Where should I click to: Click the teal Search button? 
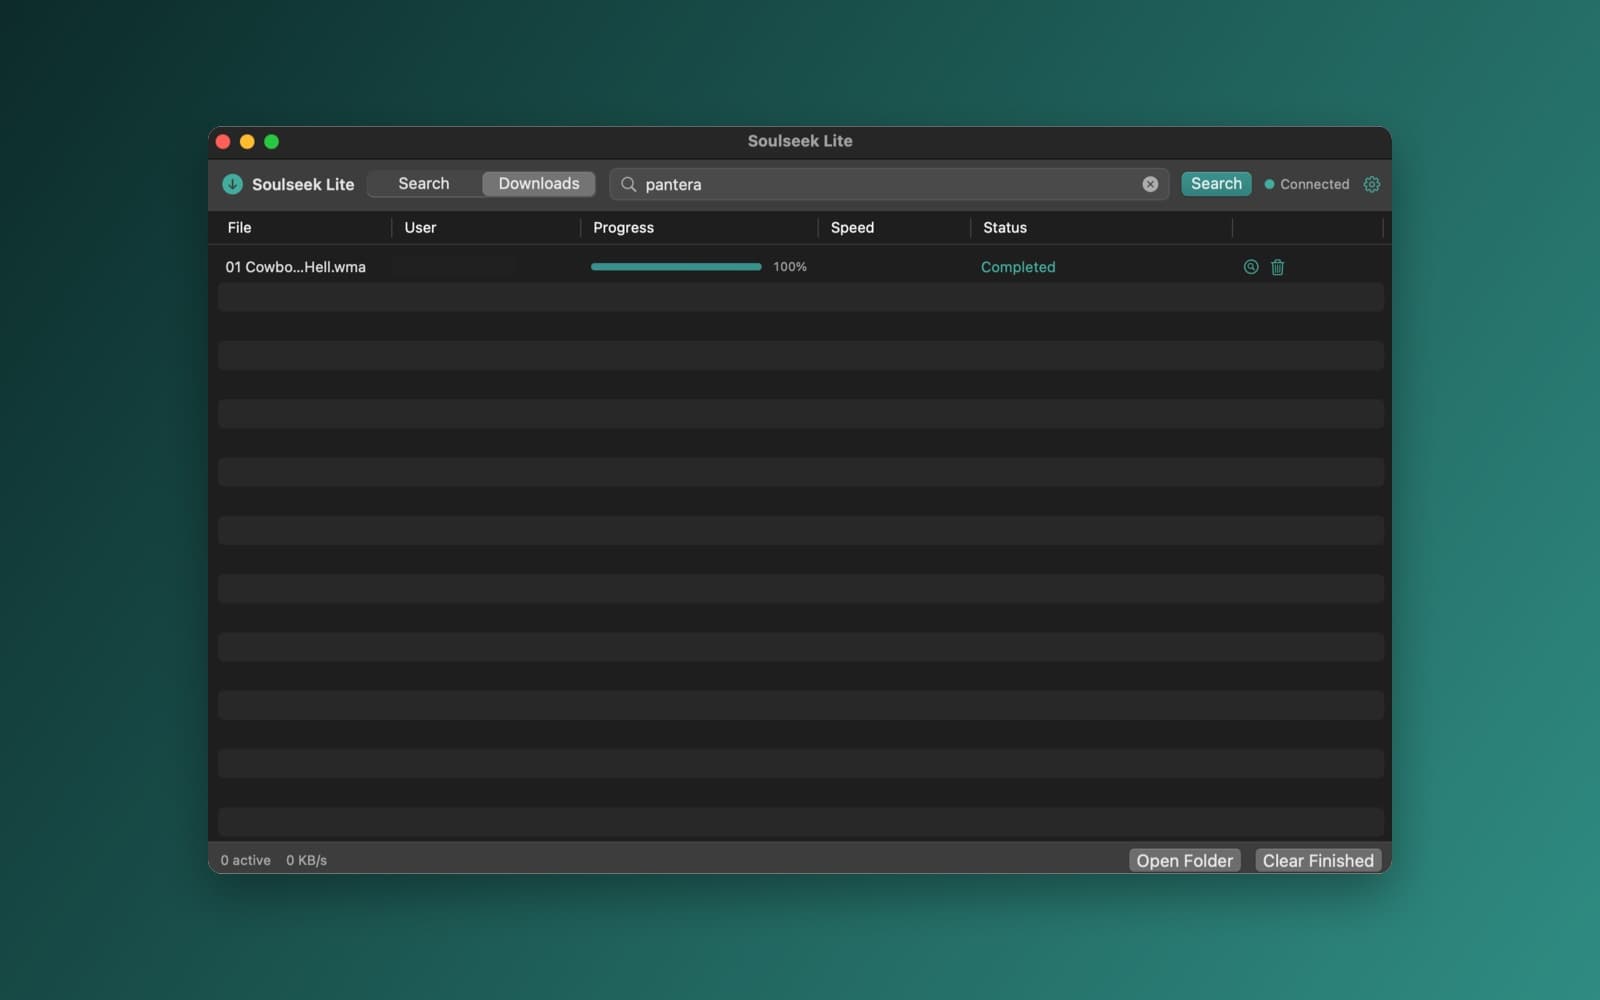click(1216, 184)
